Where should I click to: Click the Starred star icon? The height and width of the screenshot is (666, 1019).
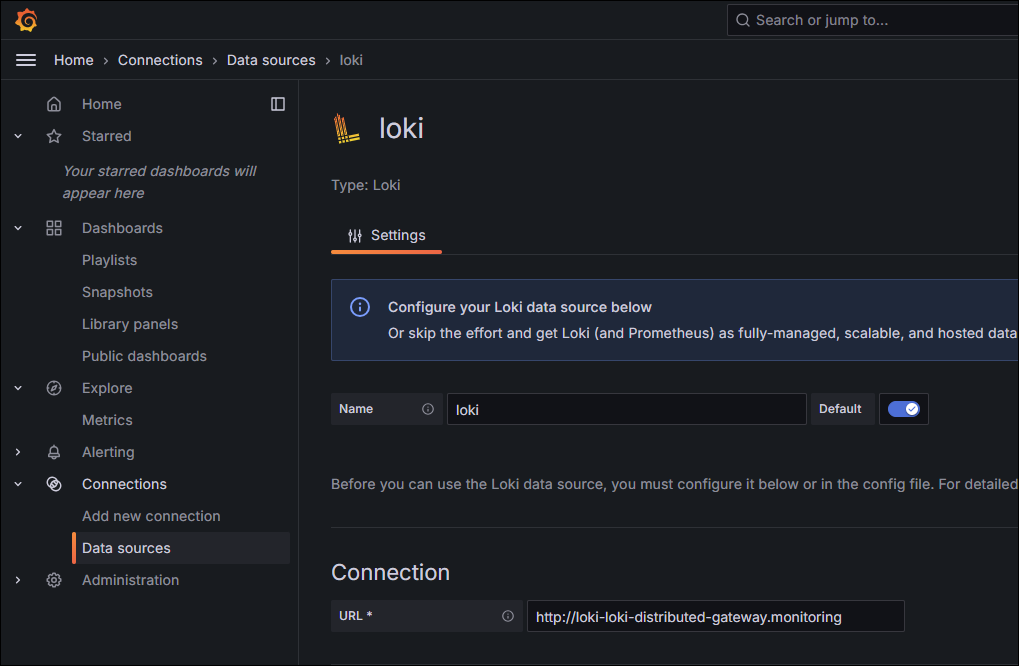click(54, 136)
